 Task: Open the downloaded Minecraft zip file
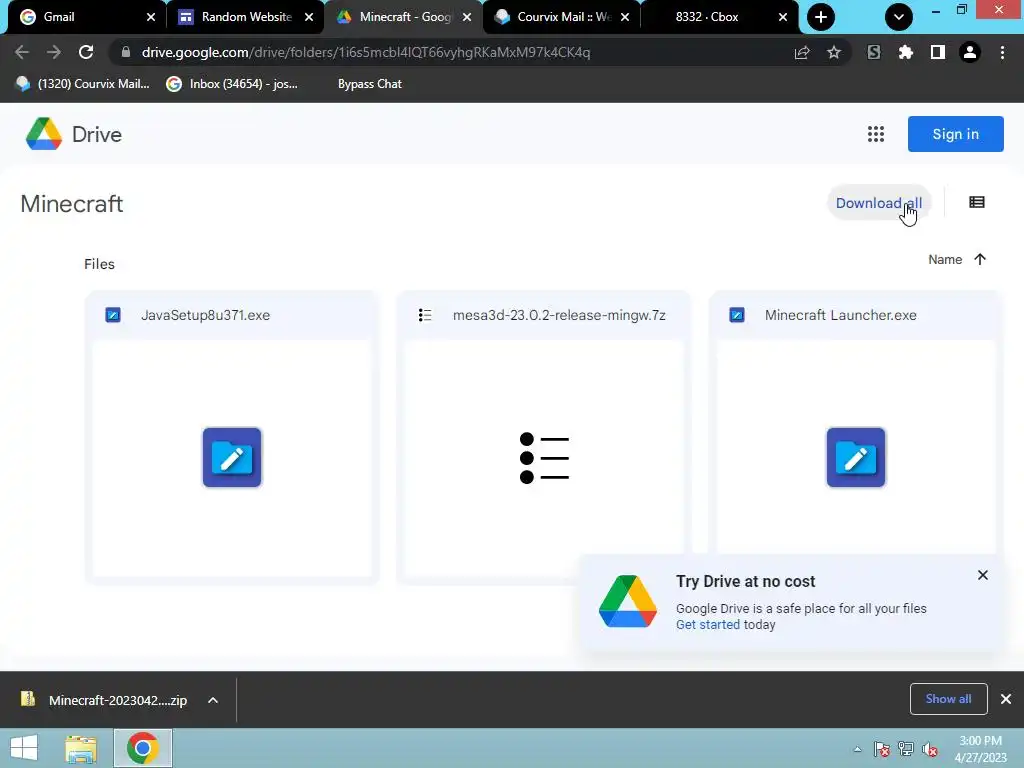(104, 700)
